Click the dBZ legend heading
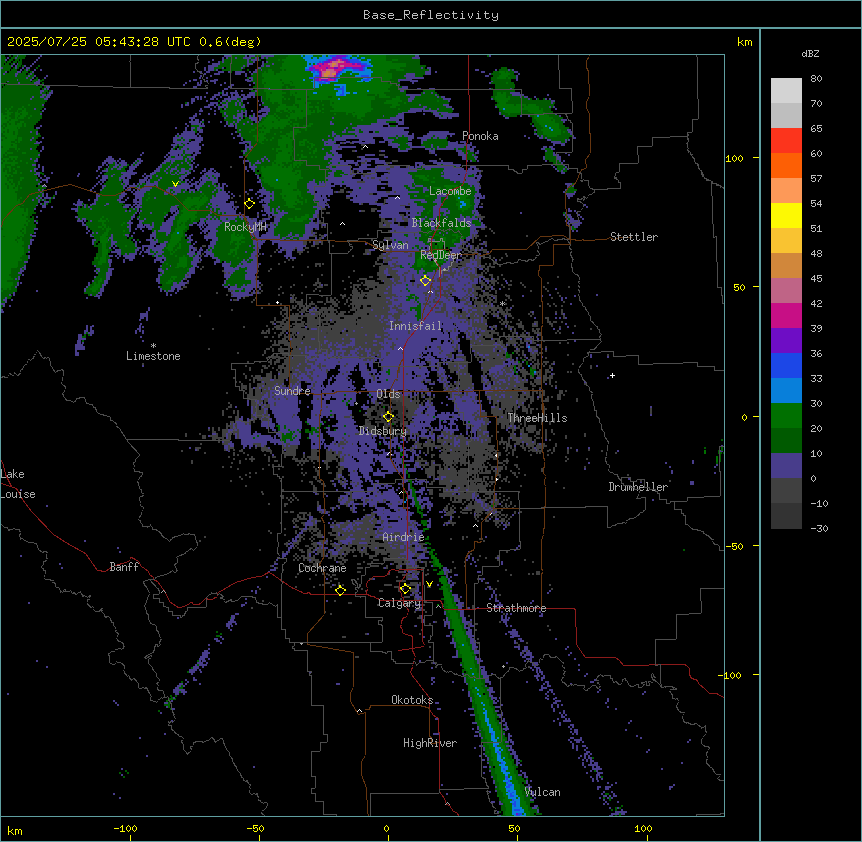The height and width of the screenshot is (842, 862). (810, 54)
